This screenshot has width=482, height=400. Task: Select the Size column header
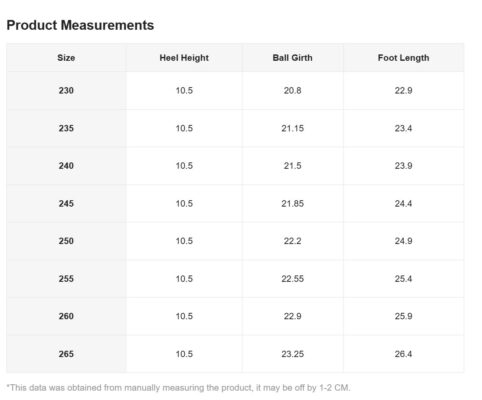(x=66, y=58)
